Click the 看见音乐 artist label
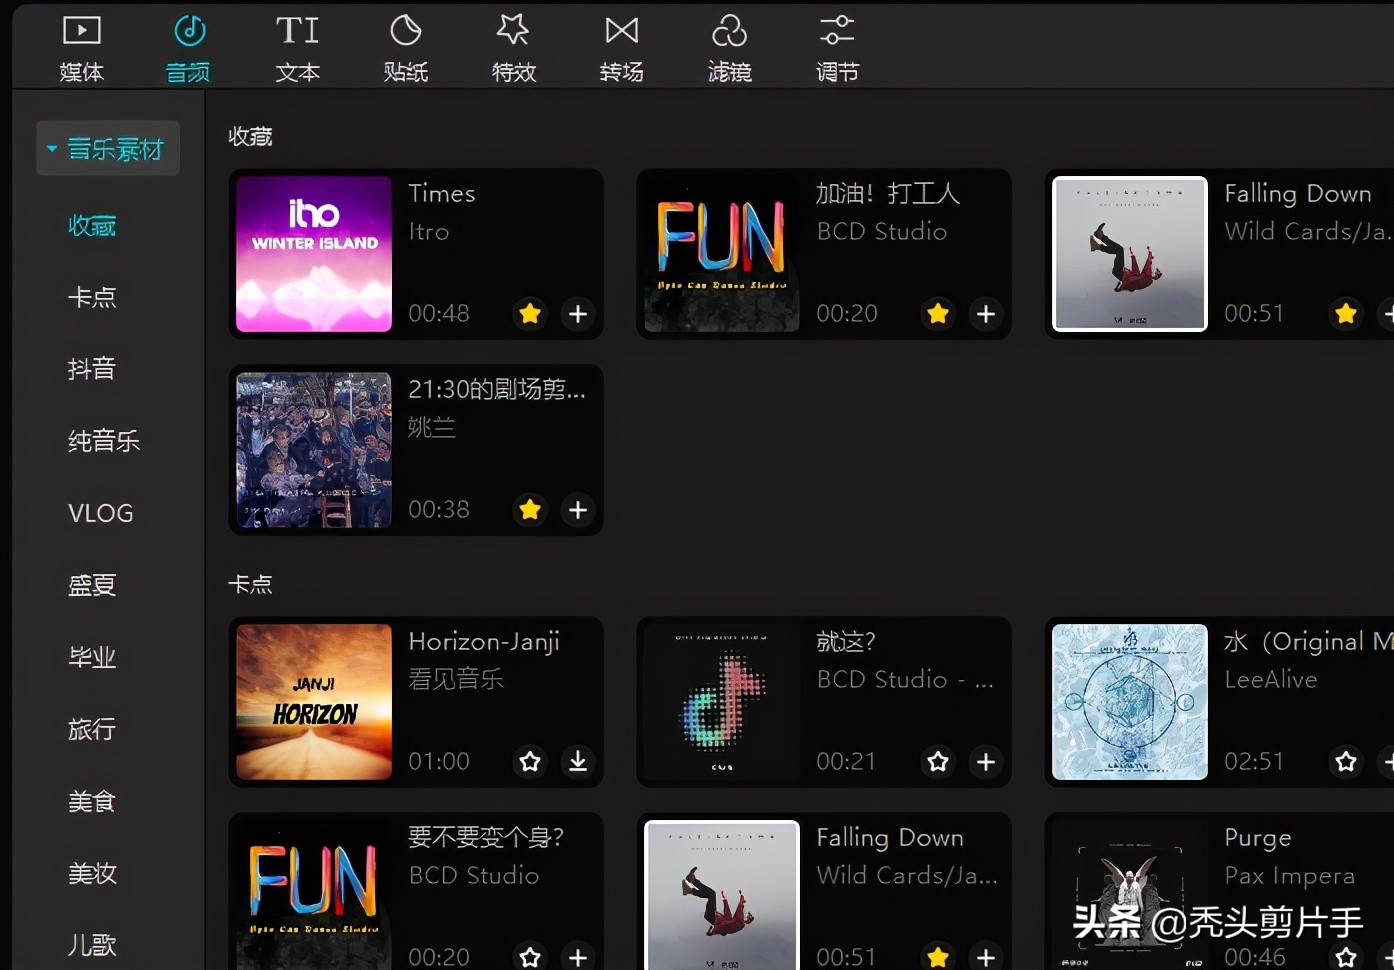1394x970 pixels. [456, 680]
